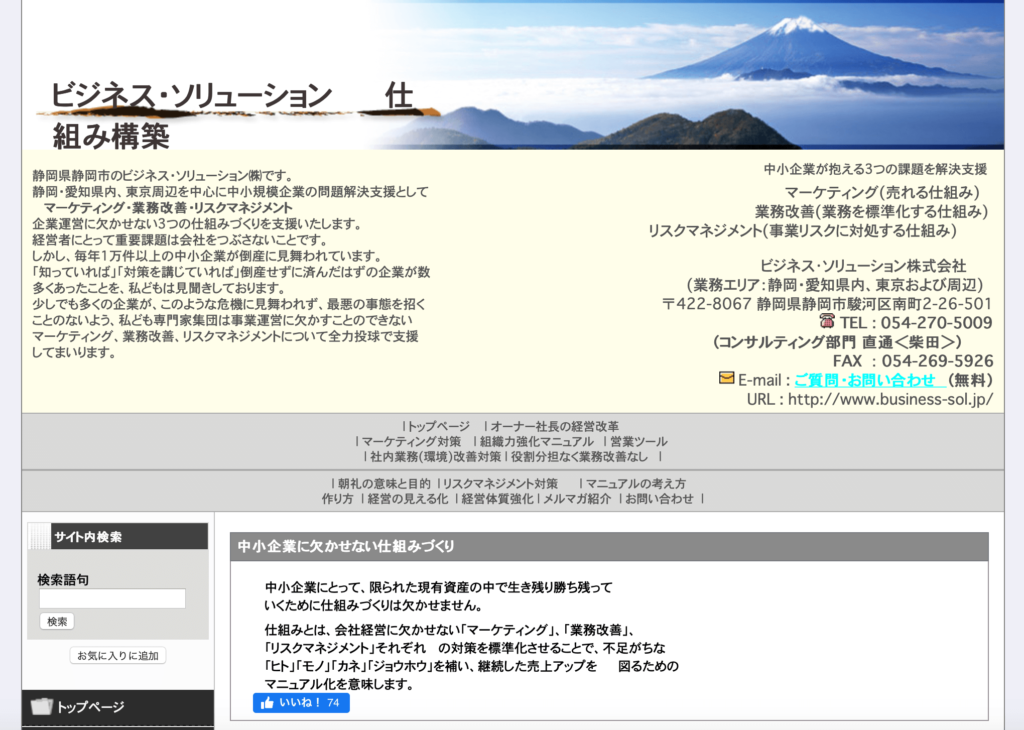
Task: Select 営業ツール in the navigation
Action: 638,441
